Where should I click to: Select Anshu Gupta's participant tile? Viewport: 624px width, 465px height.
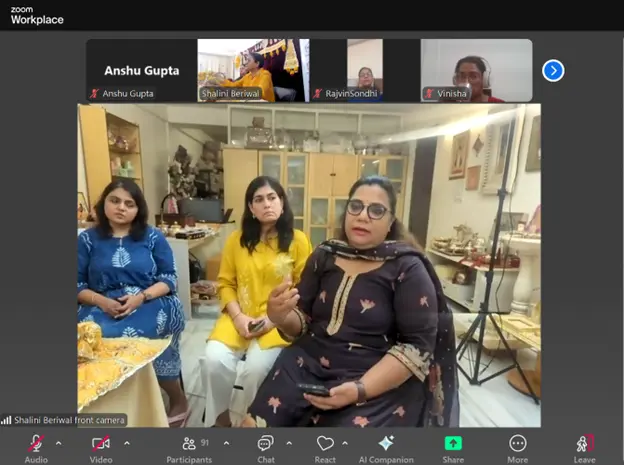coord(141,71)
